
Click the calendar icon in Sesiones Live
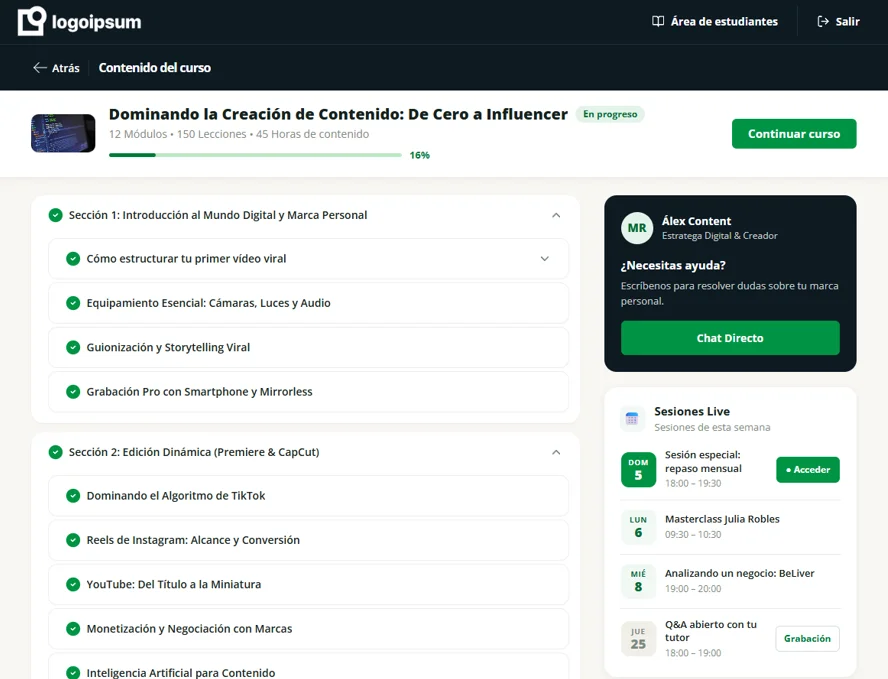(x=632, y=419)
